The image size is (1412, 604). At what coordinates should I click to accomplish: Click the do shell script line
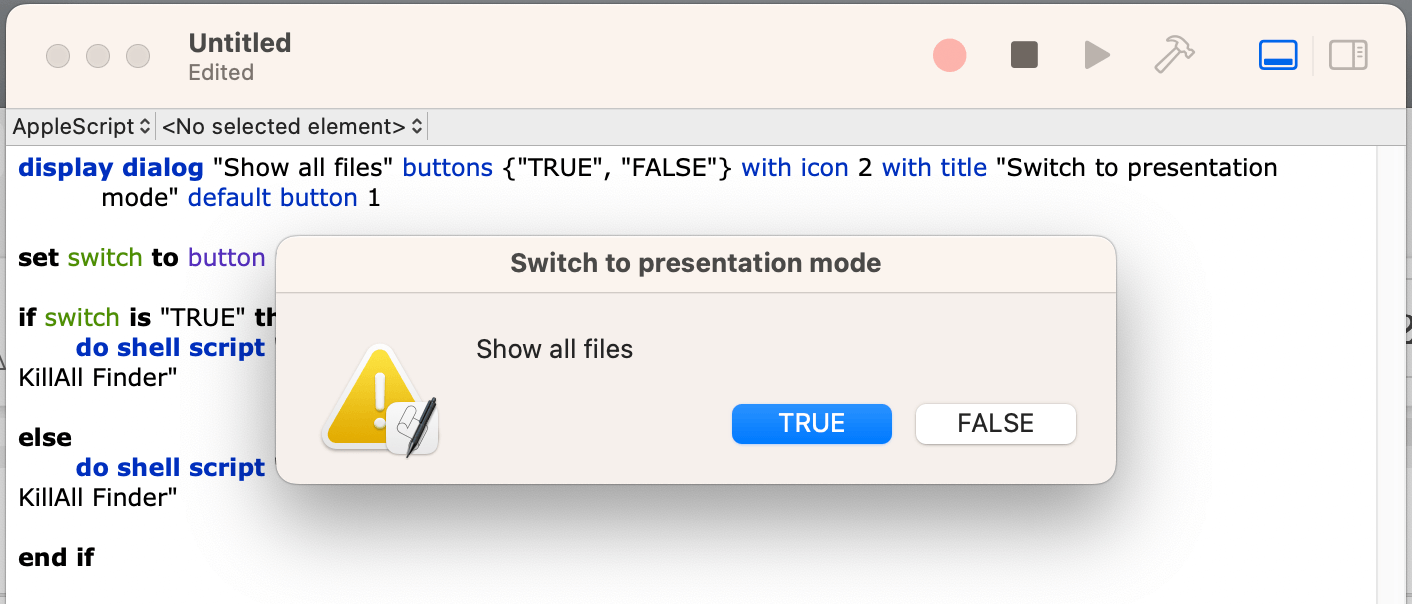coord(170,347)
